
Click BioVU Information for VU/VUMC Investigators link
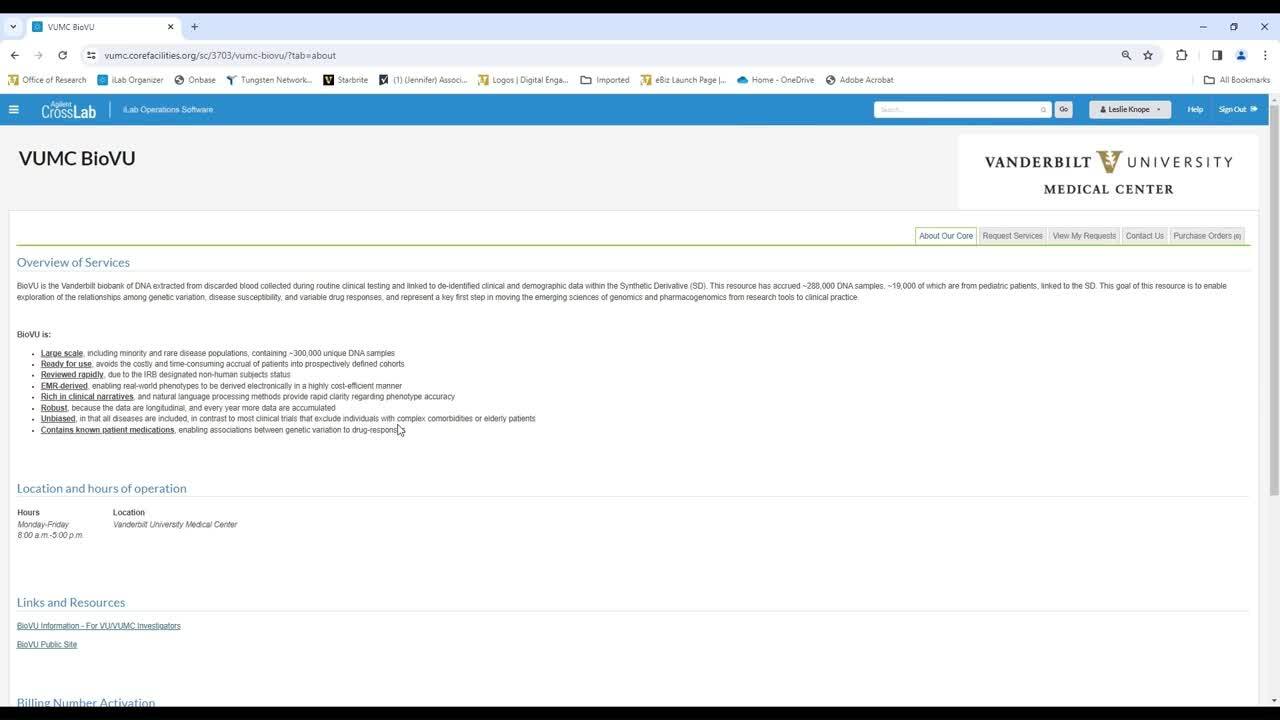(99, 626)
